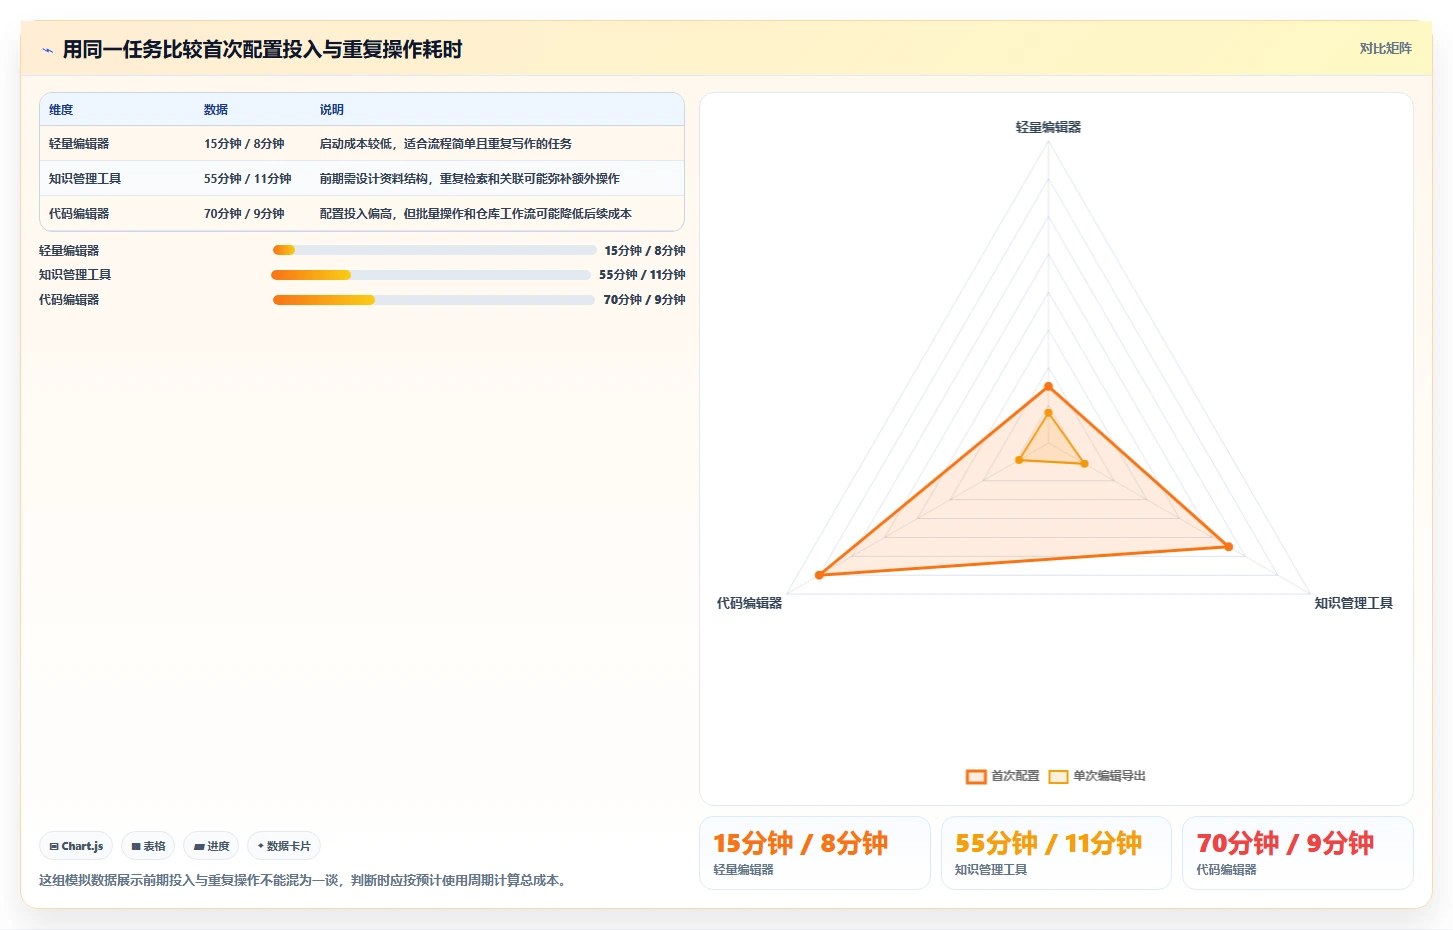Click the small icon beside the page title

pyautogui.click(x=47, y=50)
